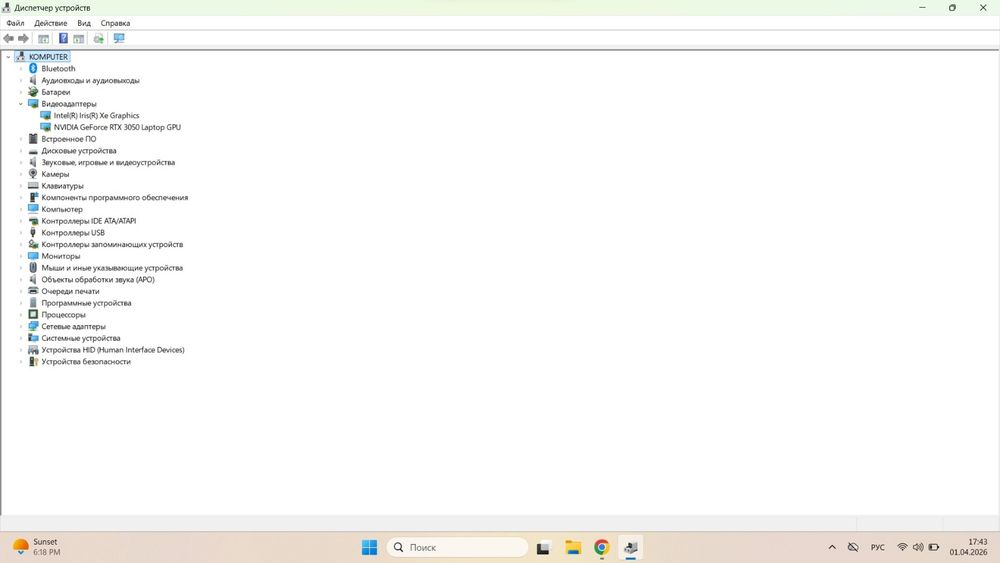The image size is (1000, 563).
Task: Select Программные устройства row
Action: (86, 303)
